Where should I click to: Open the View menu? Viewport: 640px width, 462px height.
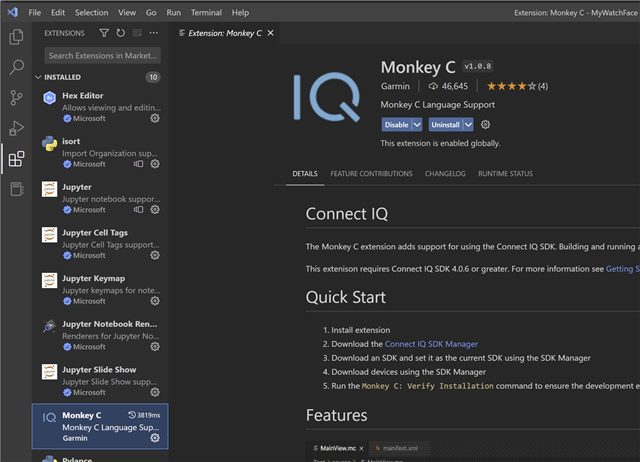click(127, 13)
